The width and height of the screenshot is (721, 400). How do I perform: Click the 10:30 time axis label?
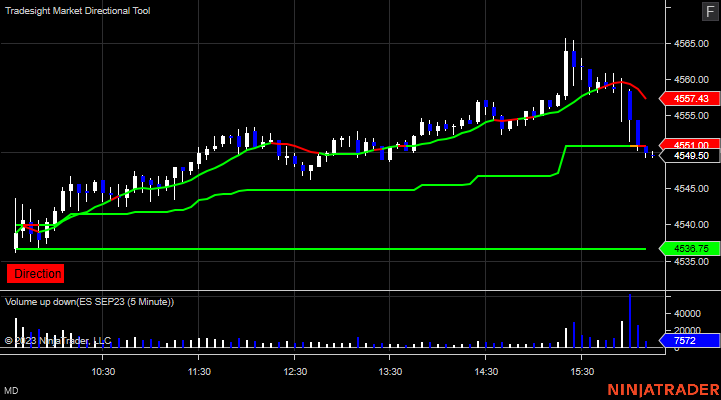pyautogui.click(x=103, y=371)
